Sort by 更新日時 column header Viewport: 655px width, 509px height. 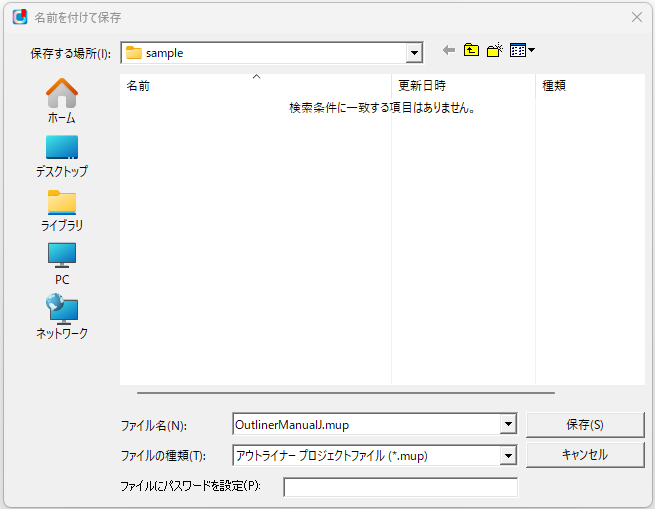point(464,86)
